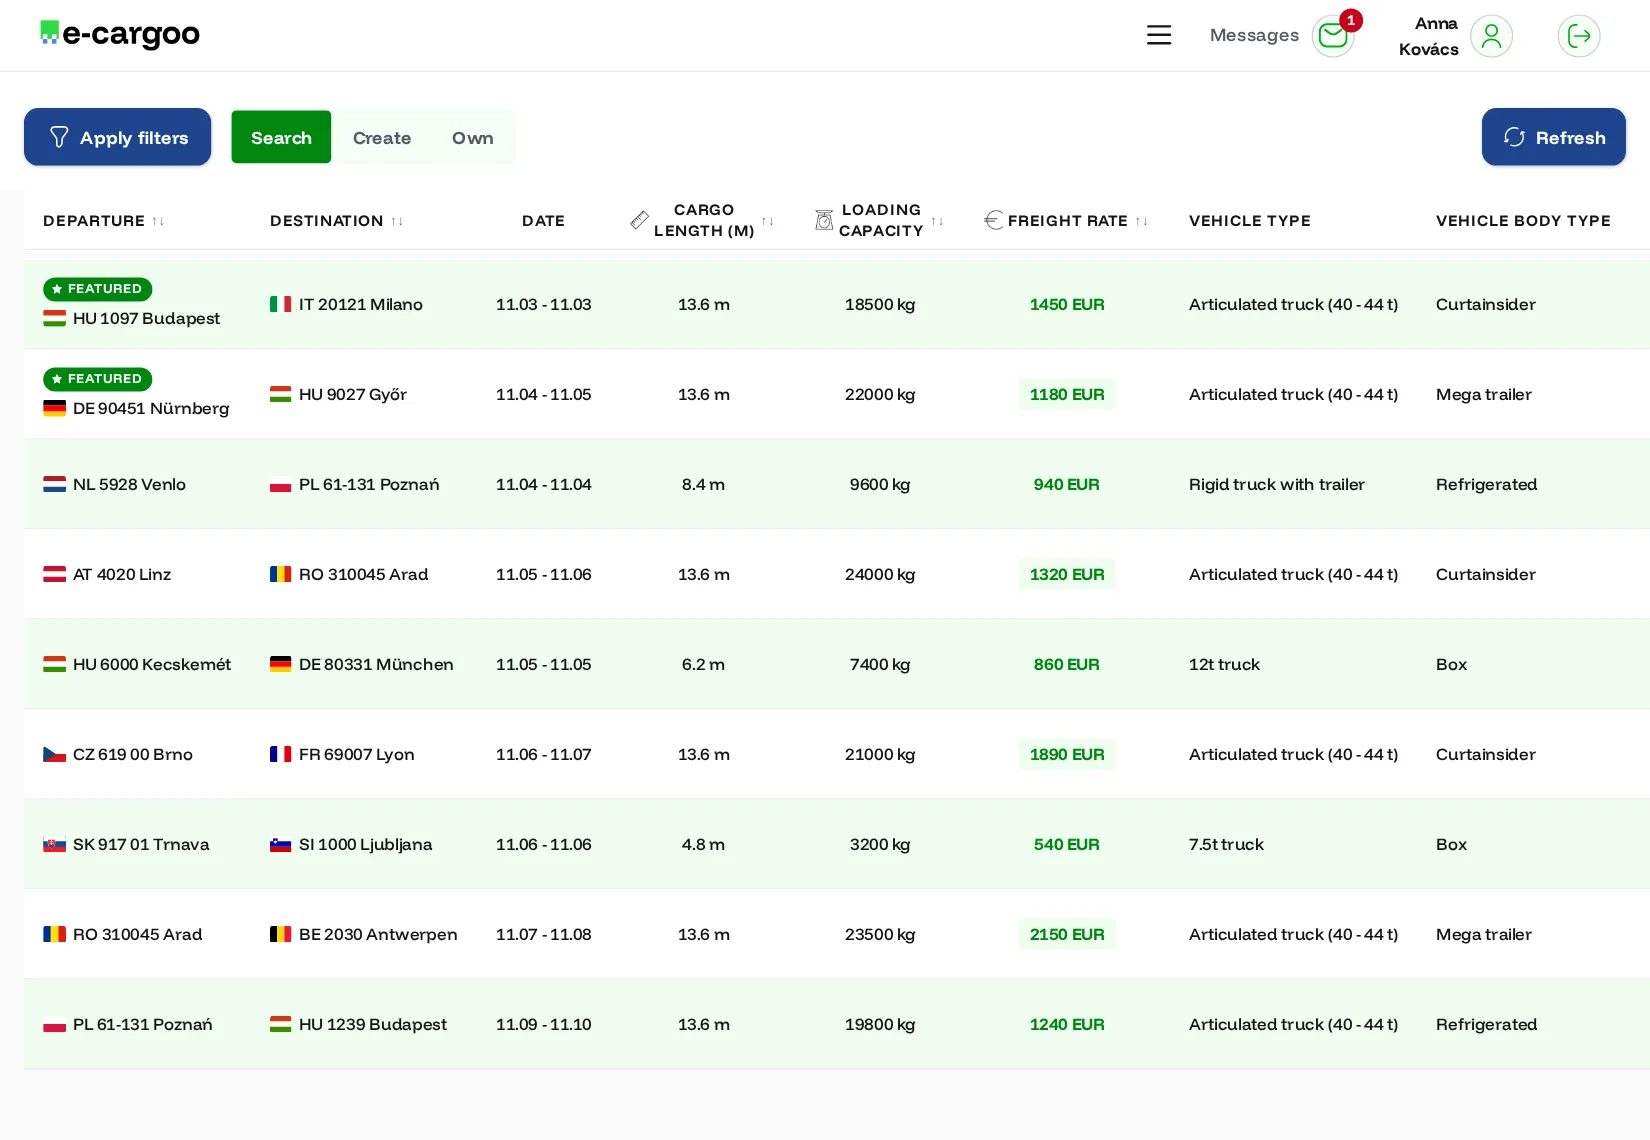Click the 1890 EUR freight rate
This screenshot has width=1650, height=1140.
click(x=1067, y=754)
